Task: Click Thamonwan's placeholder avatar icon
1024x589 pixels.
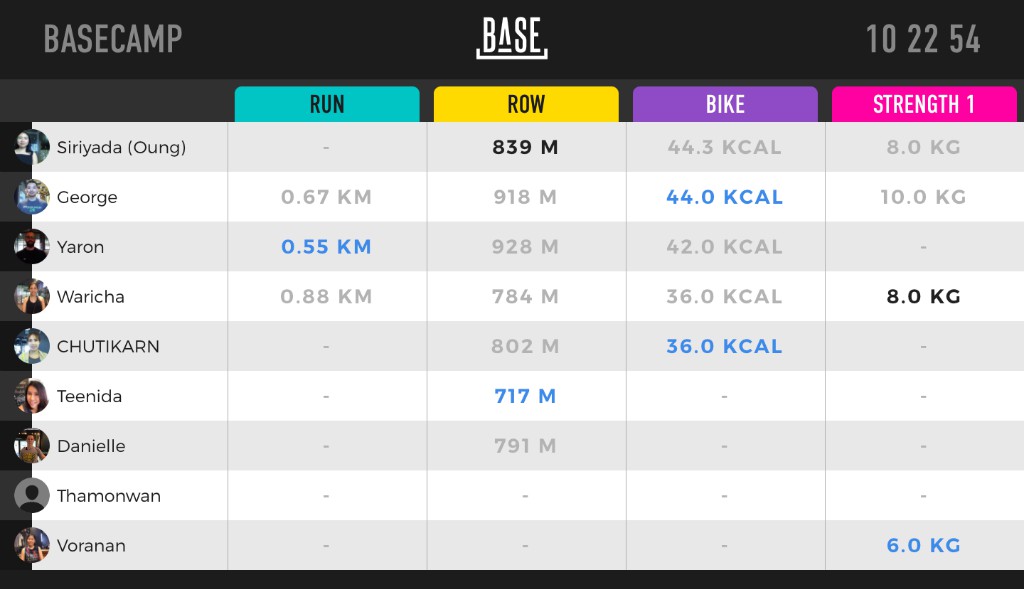Action: (30, 496)
